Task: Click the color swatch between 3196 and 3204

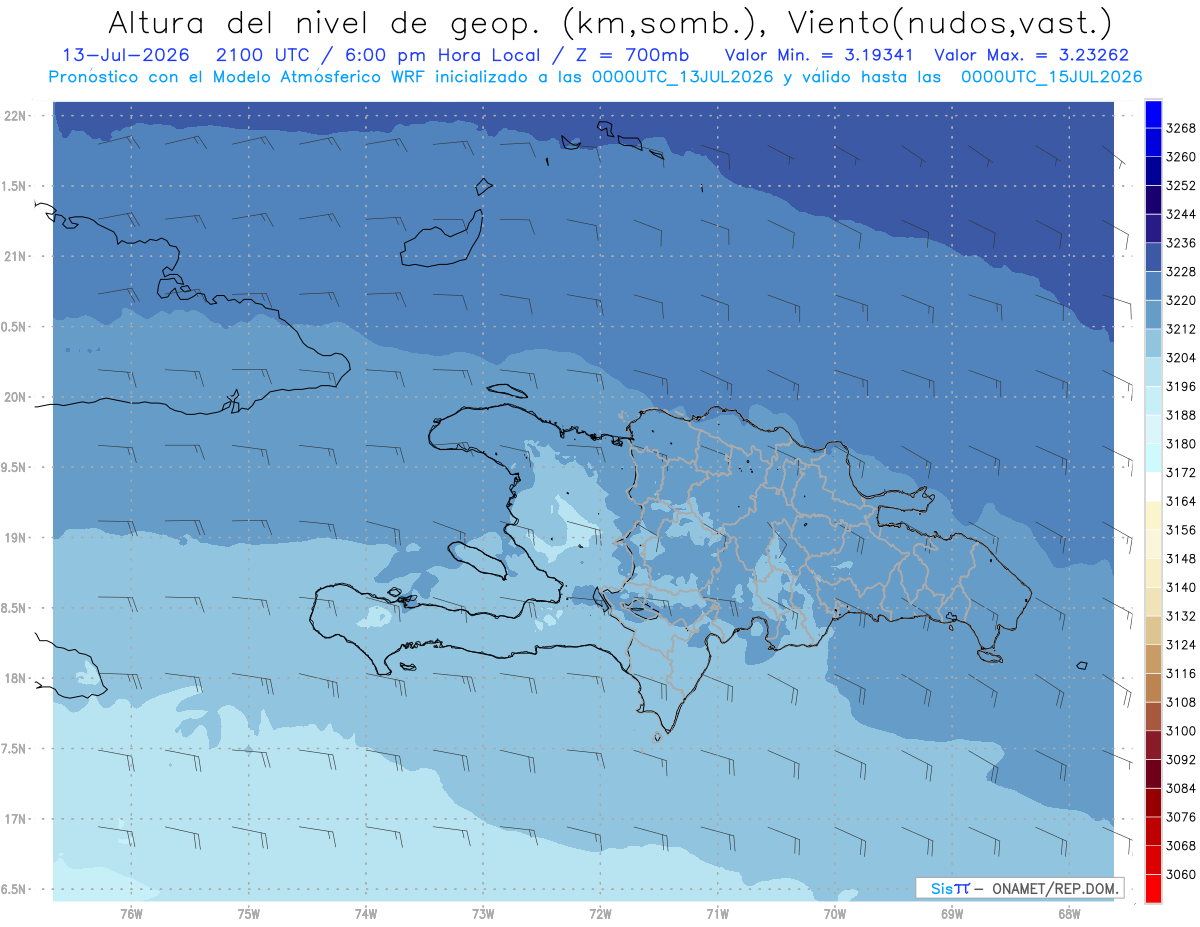Action: point(1153,372)
